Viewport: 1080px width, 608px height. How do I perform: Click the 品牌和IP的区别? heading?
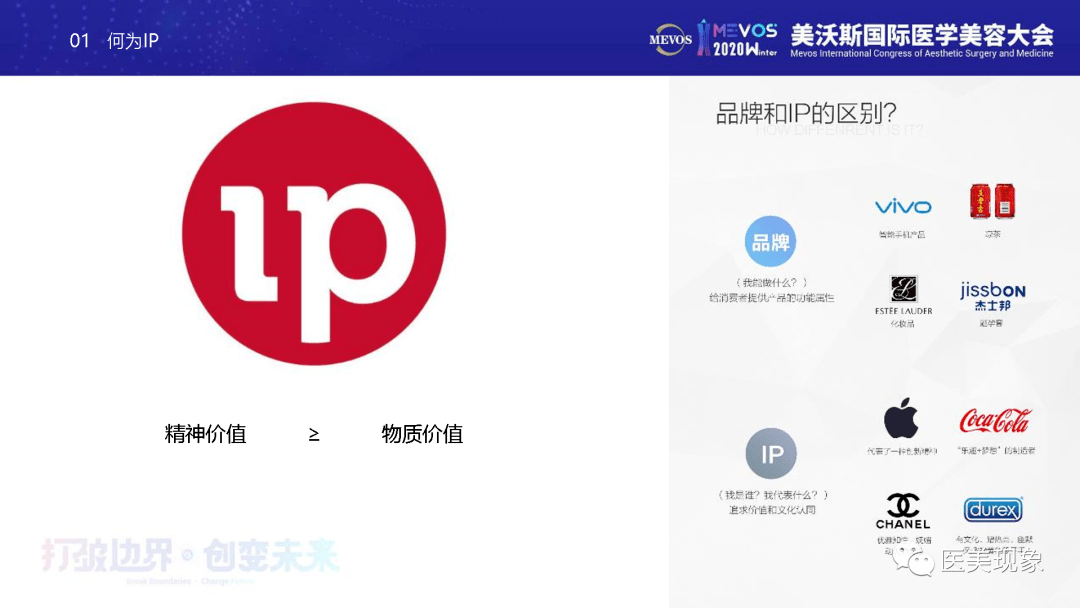tap(806, 114)
